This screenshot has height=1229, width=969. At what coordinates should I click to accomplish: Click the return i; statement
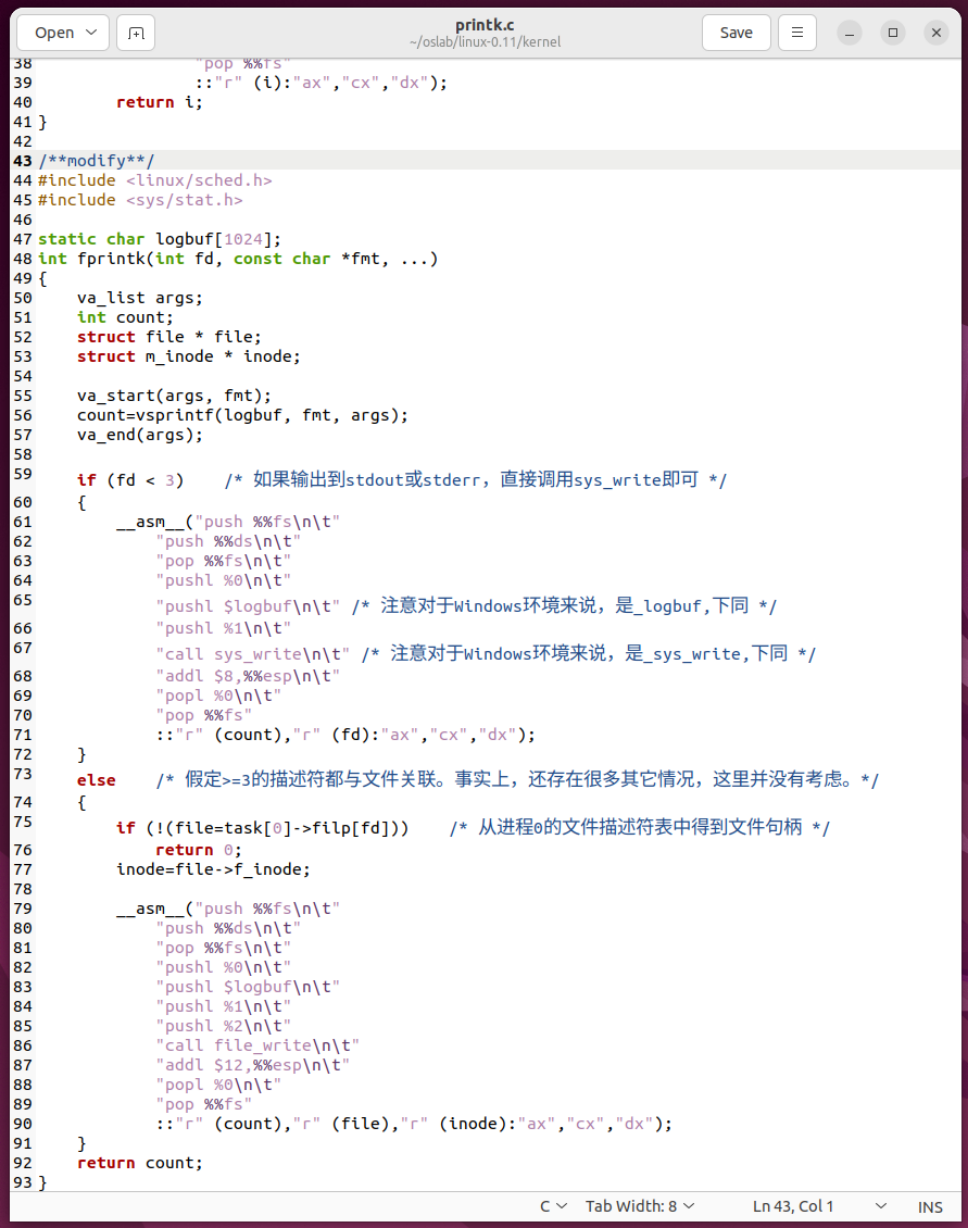point(159,102)
